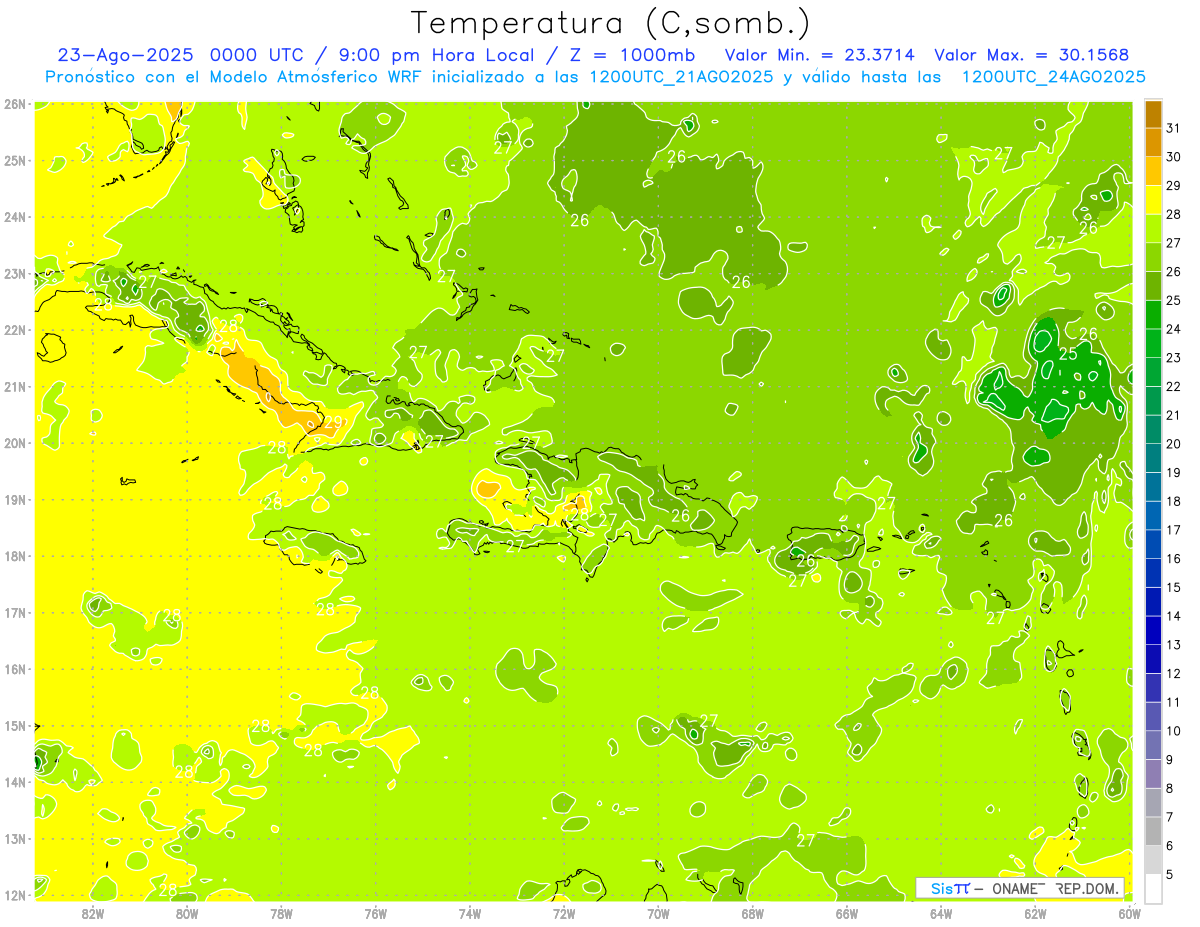
Task: Click the "Temperatura (C,somb.)" title
Action: (x=610, y=22)
